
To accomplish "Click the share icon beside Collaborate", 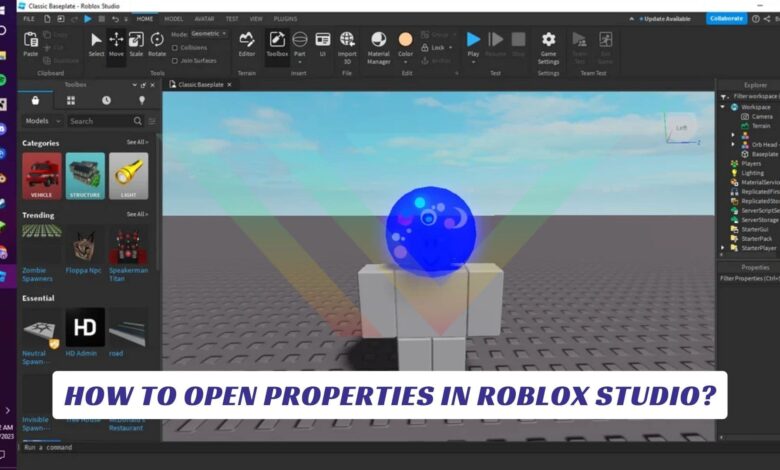I will click(767, 19).
